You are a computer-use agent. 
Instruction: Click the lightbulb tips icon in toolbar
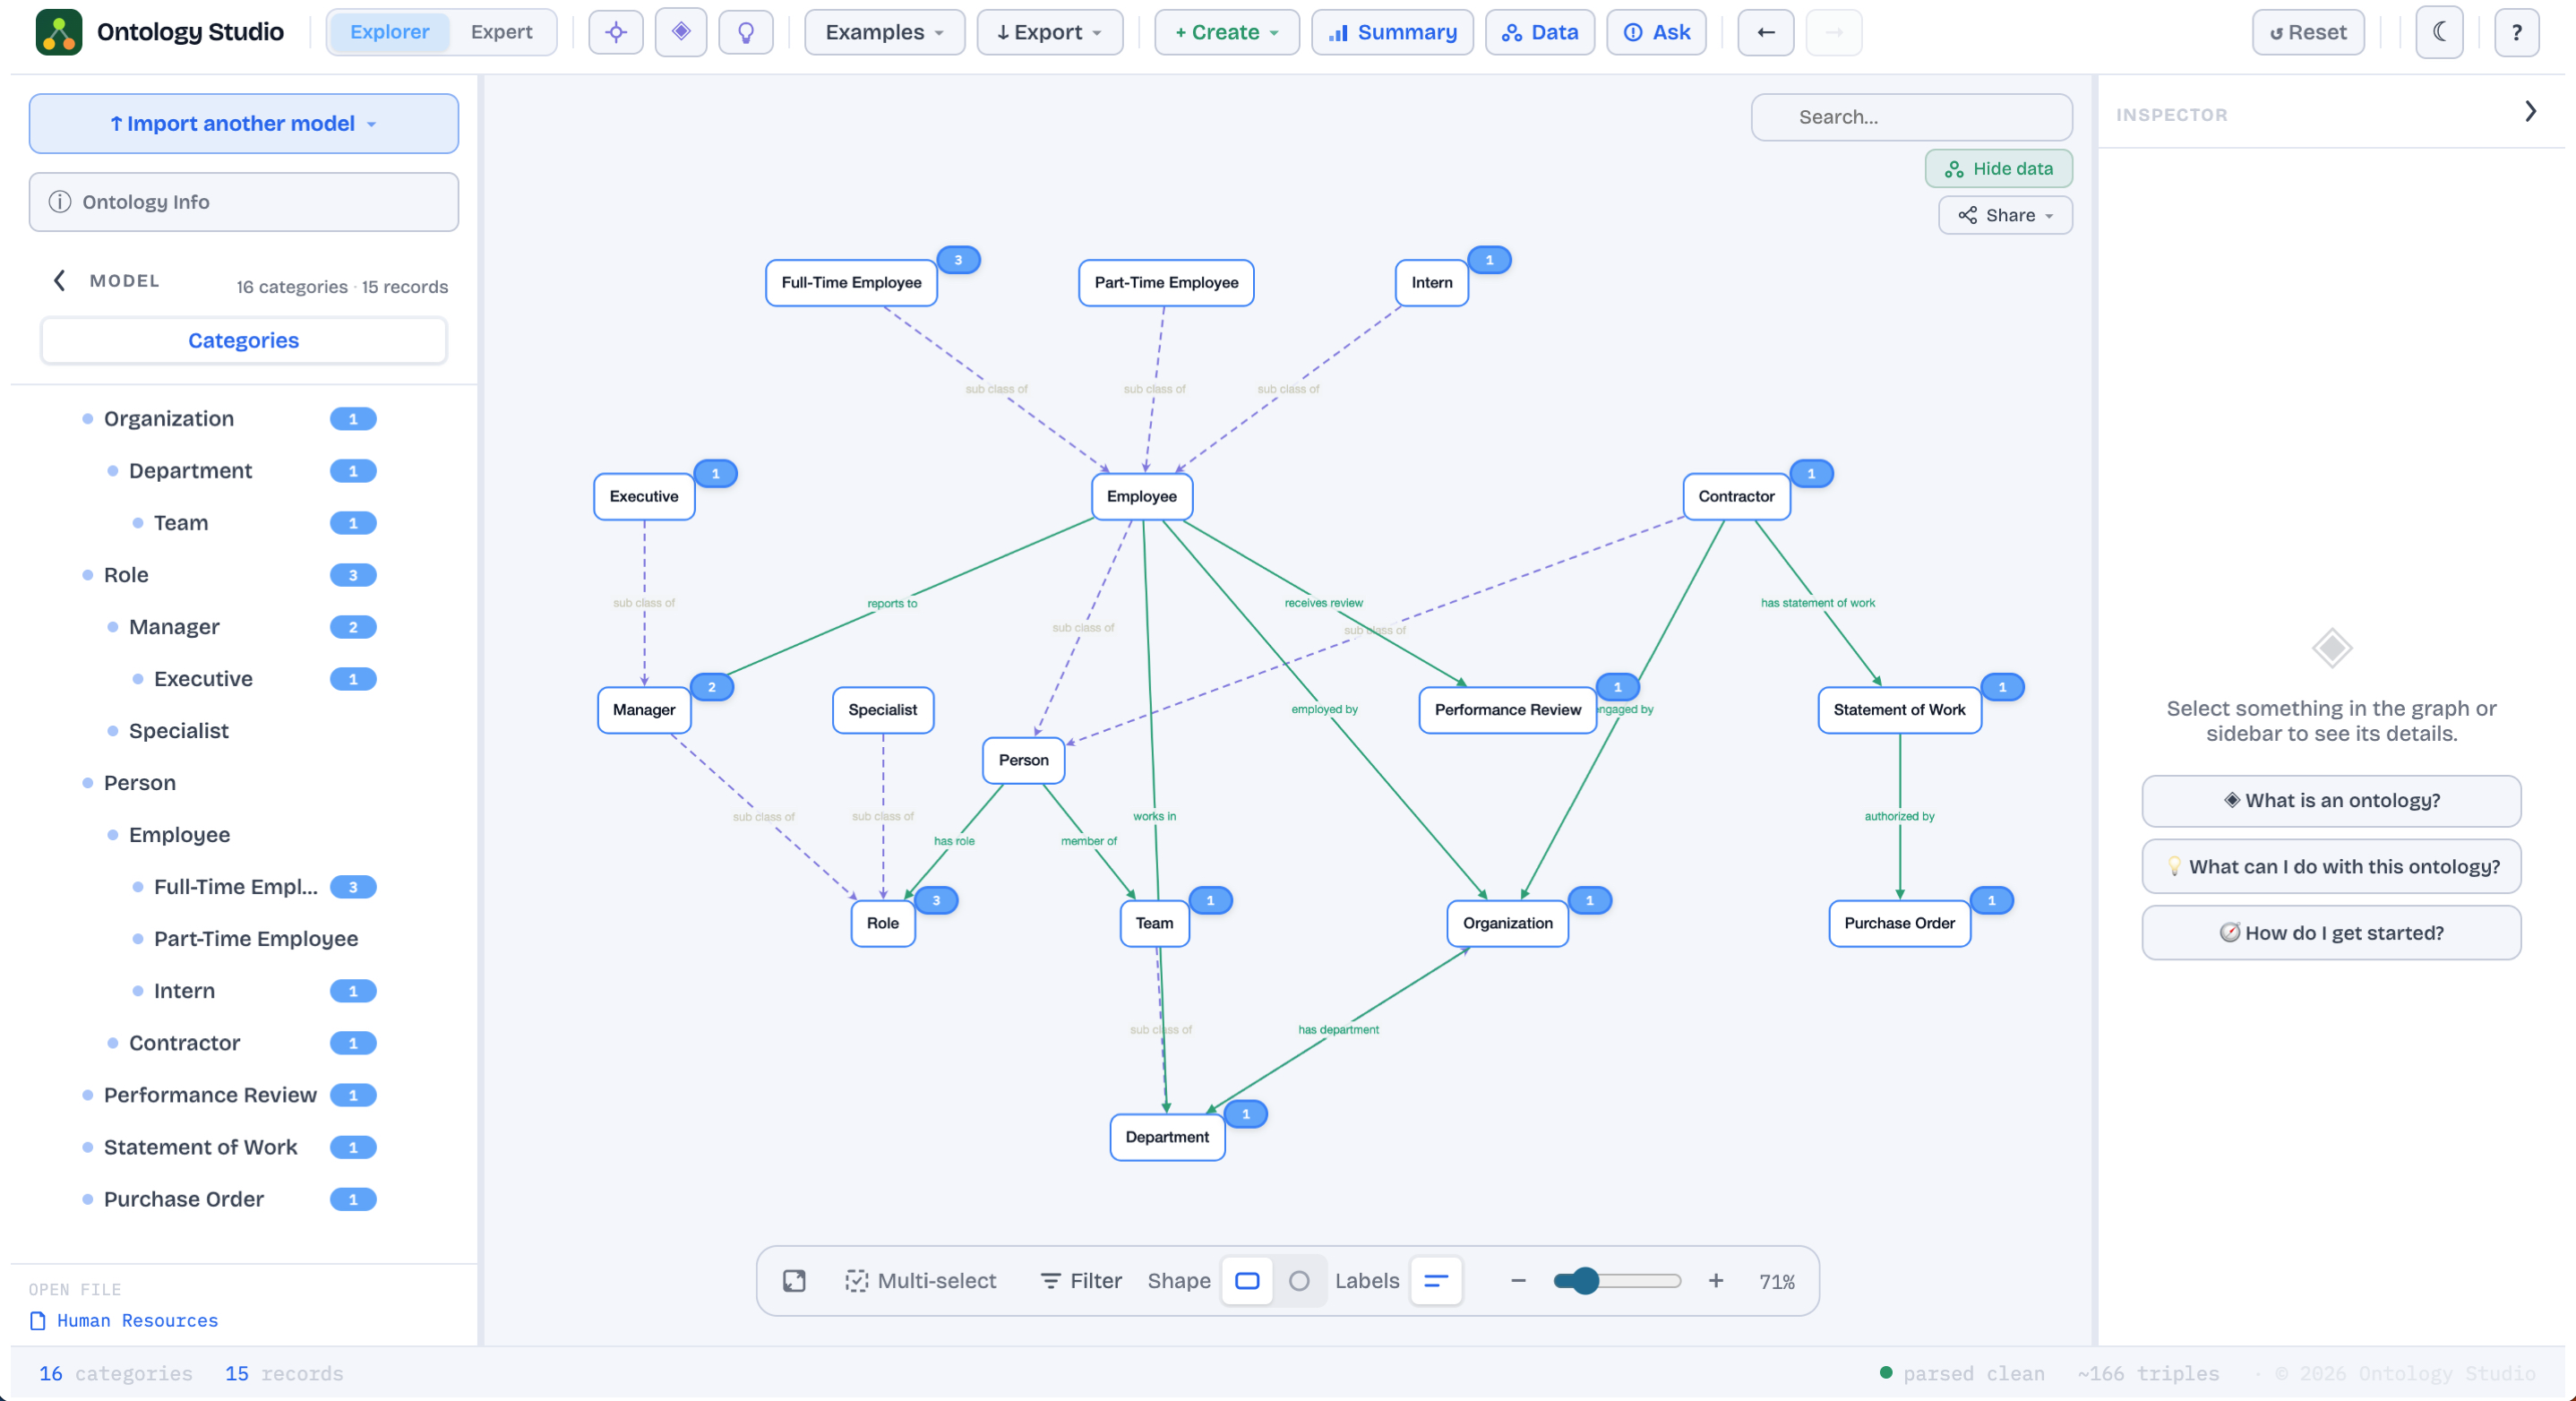(746, 32)
